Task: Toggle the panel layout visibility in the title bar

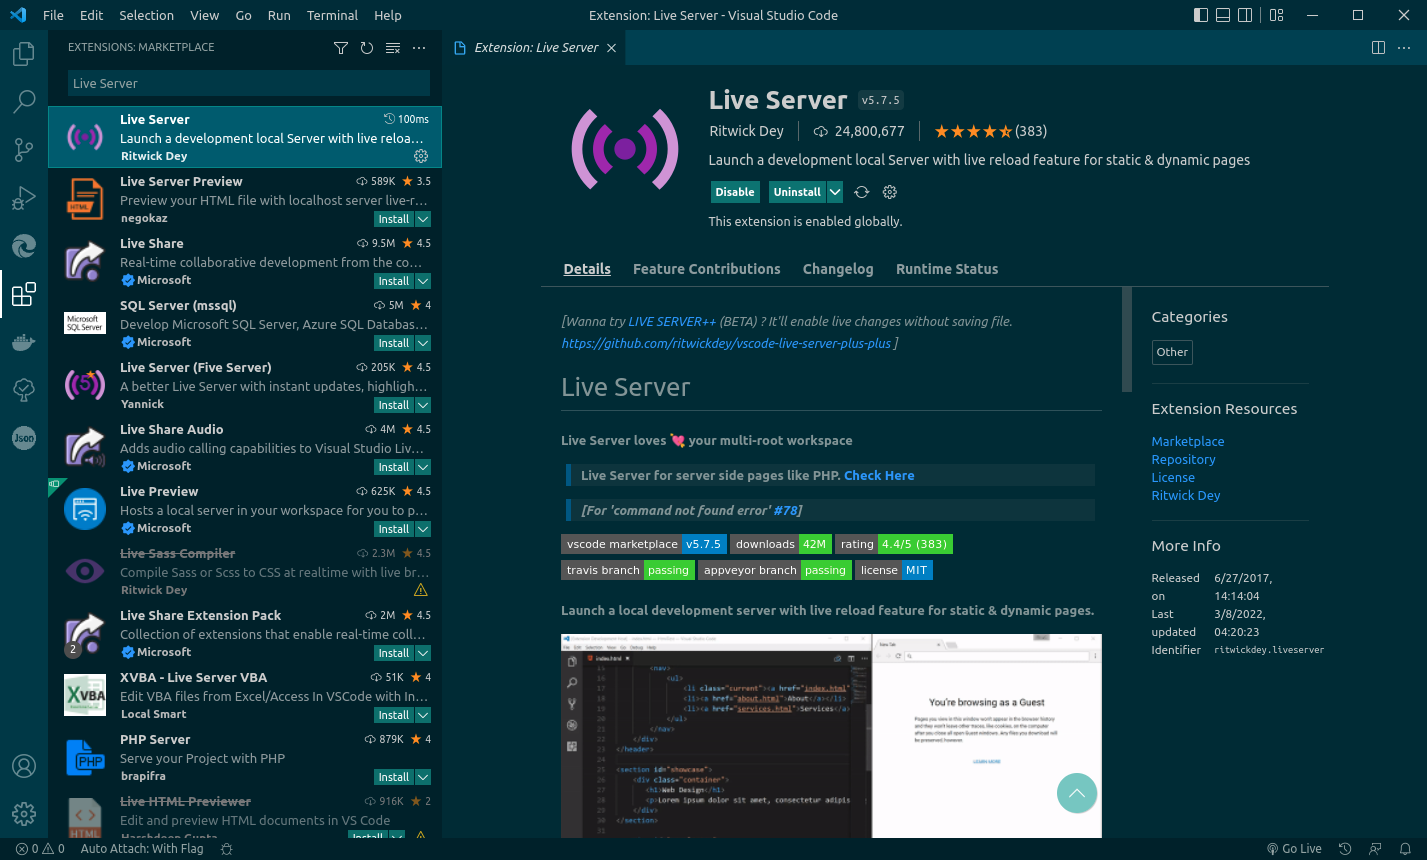Action: click(x=1222, y=14)
